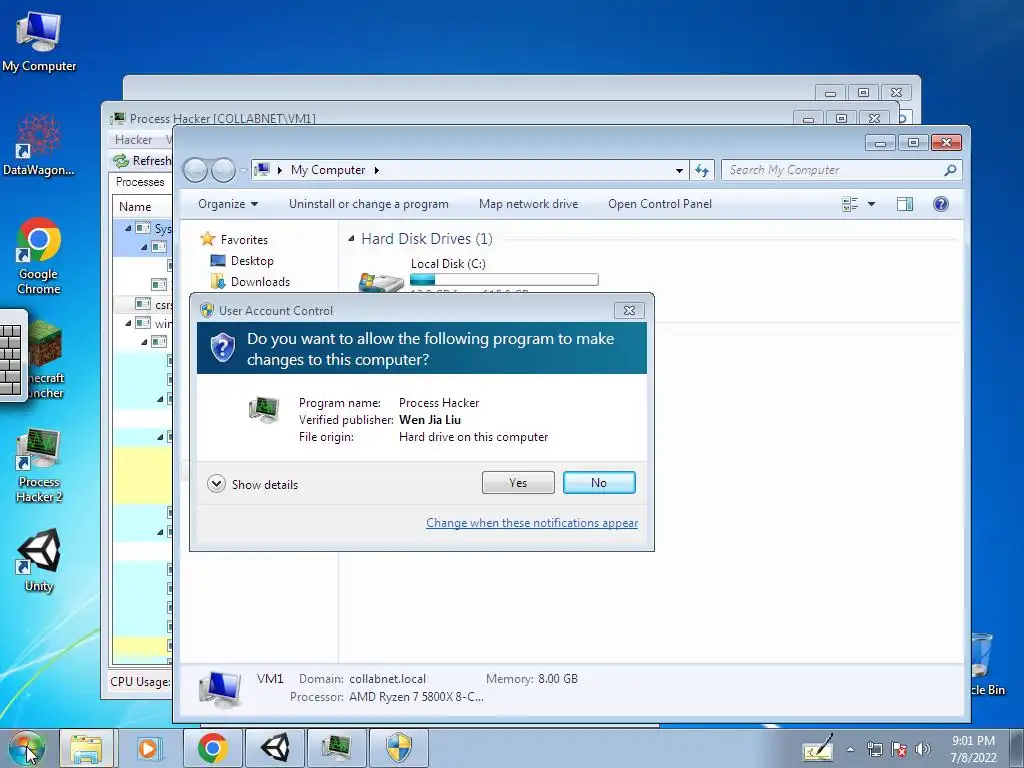This screenshot has height=768, width=1024.
Task: Open the network tray icon
Action: (874, 749)
